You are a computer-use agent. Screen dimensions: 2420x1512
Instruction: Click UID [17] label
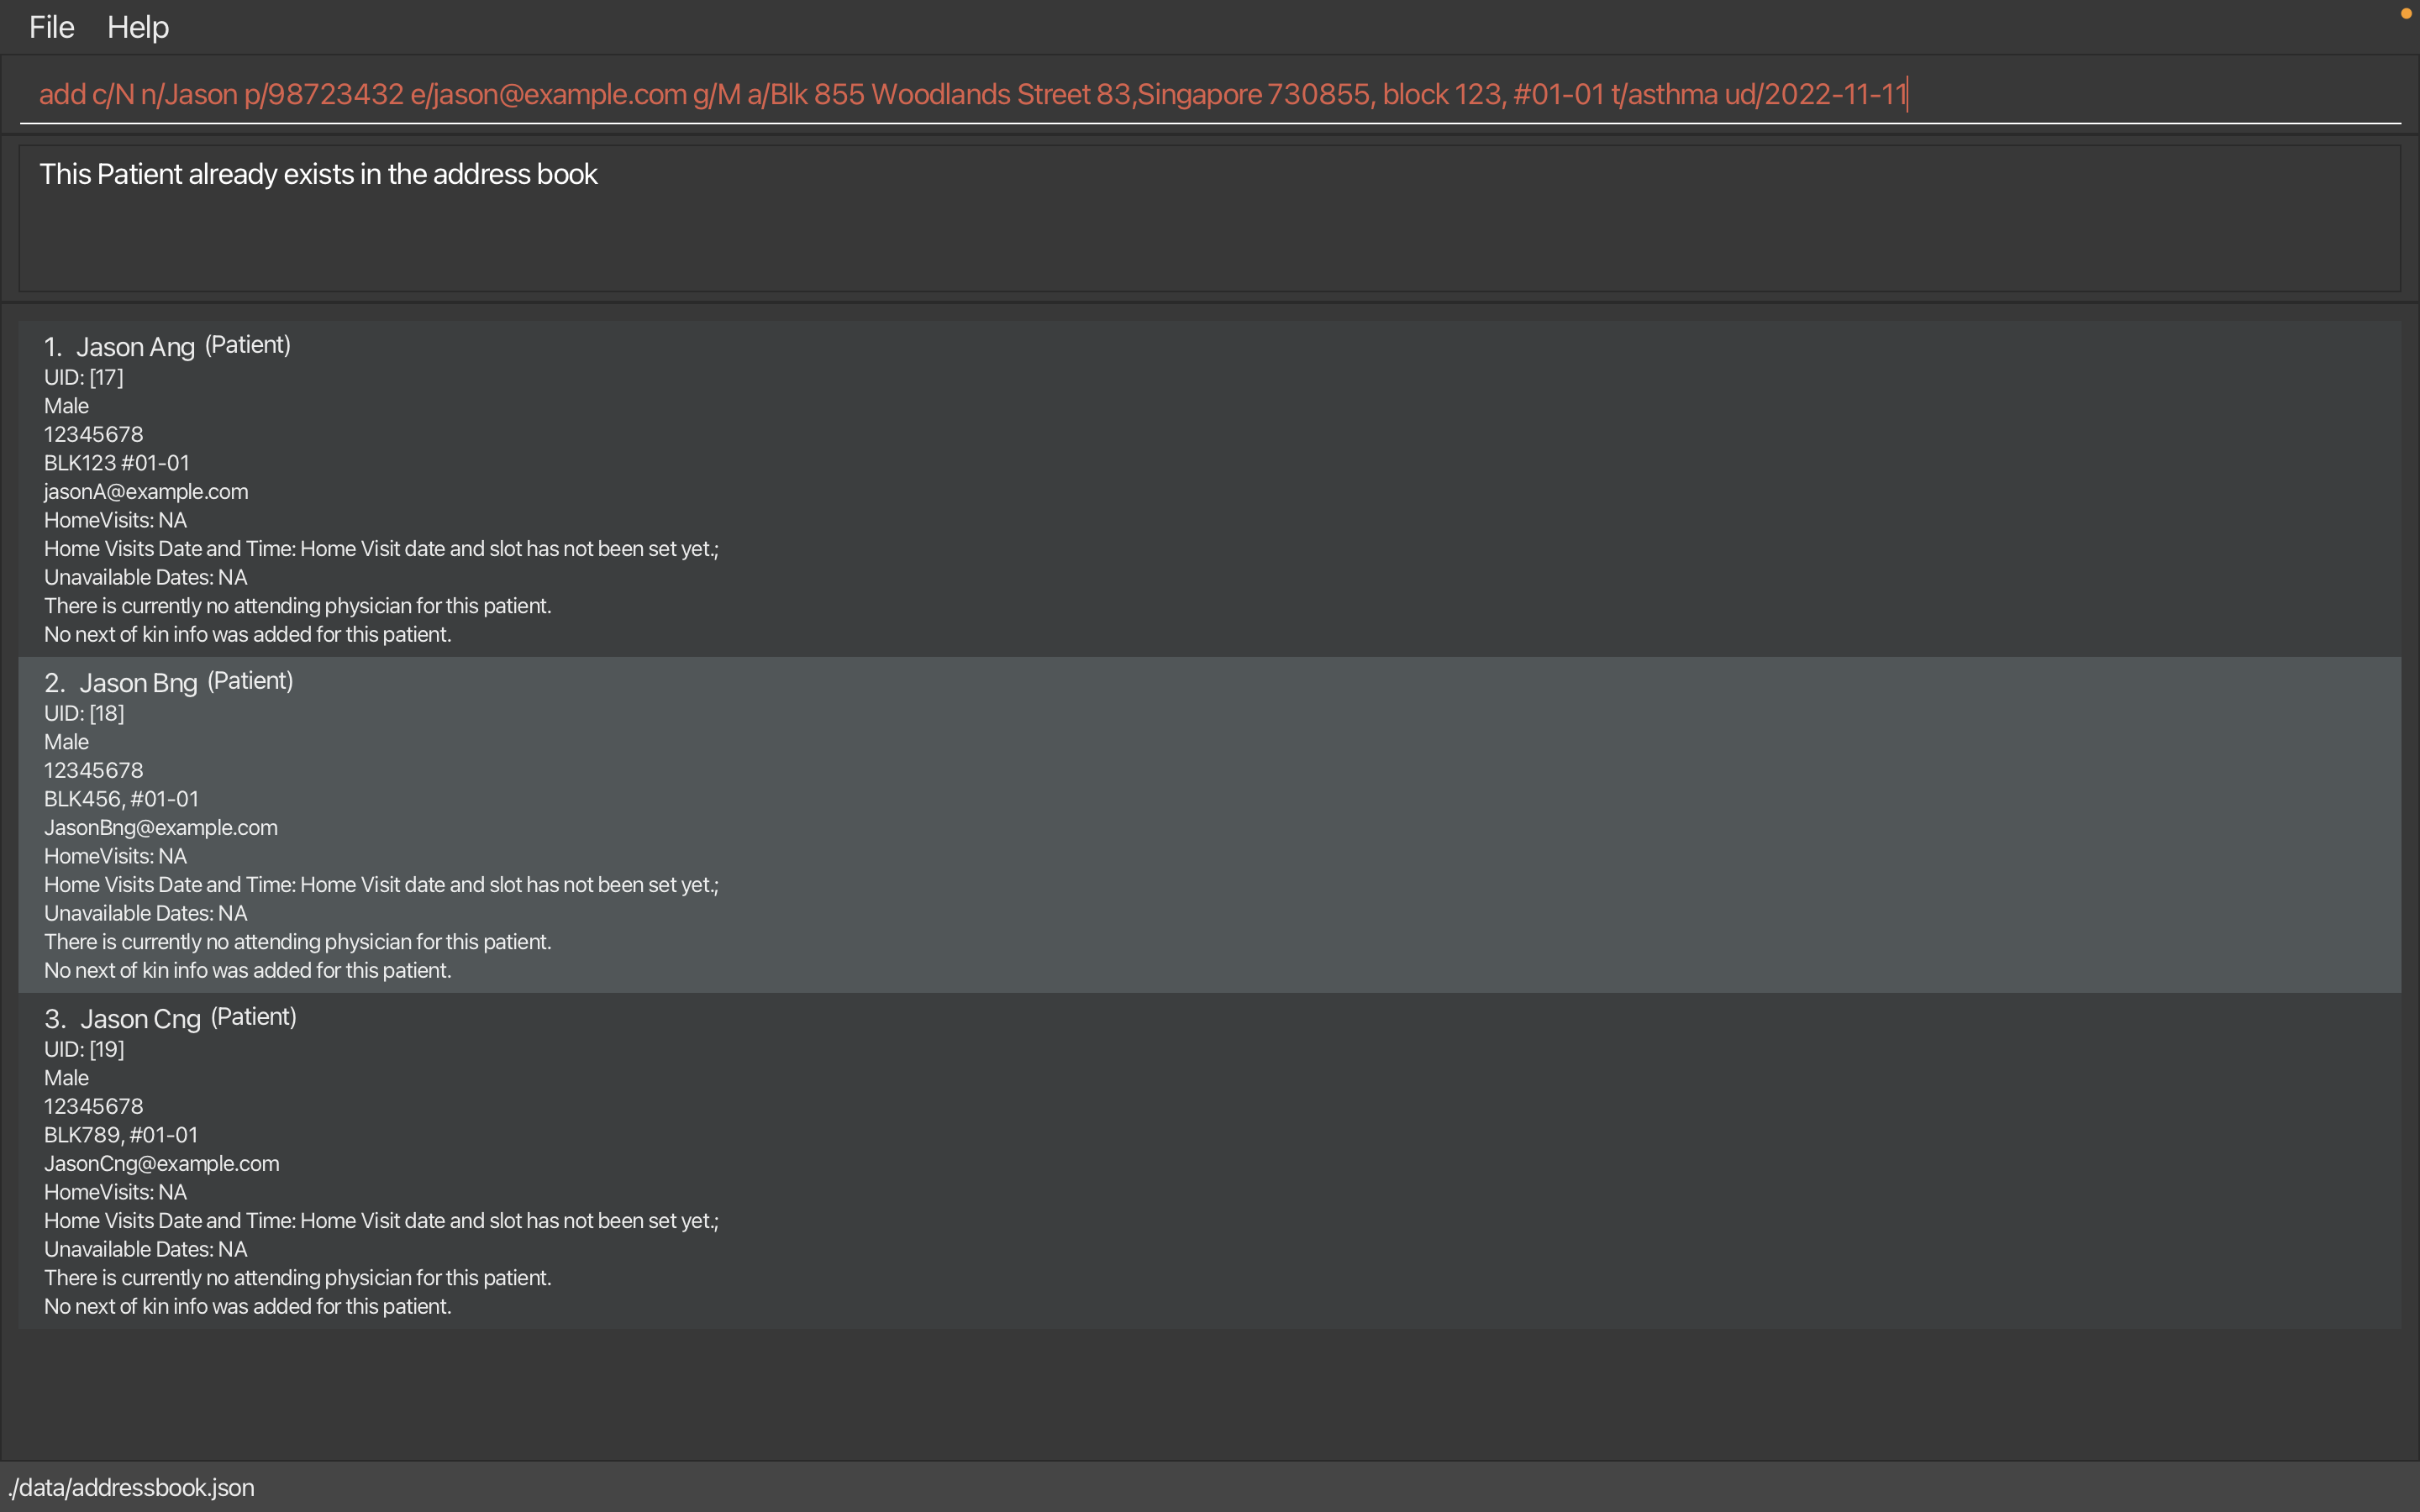pos(84,377)
